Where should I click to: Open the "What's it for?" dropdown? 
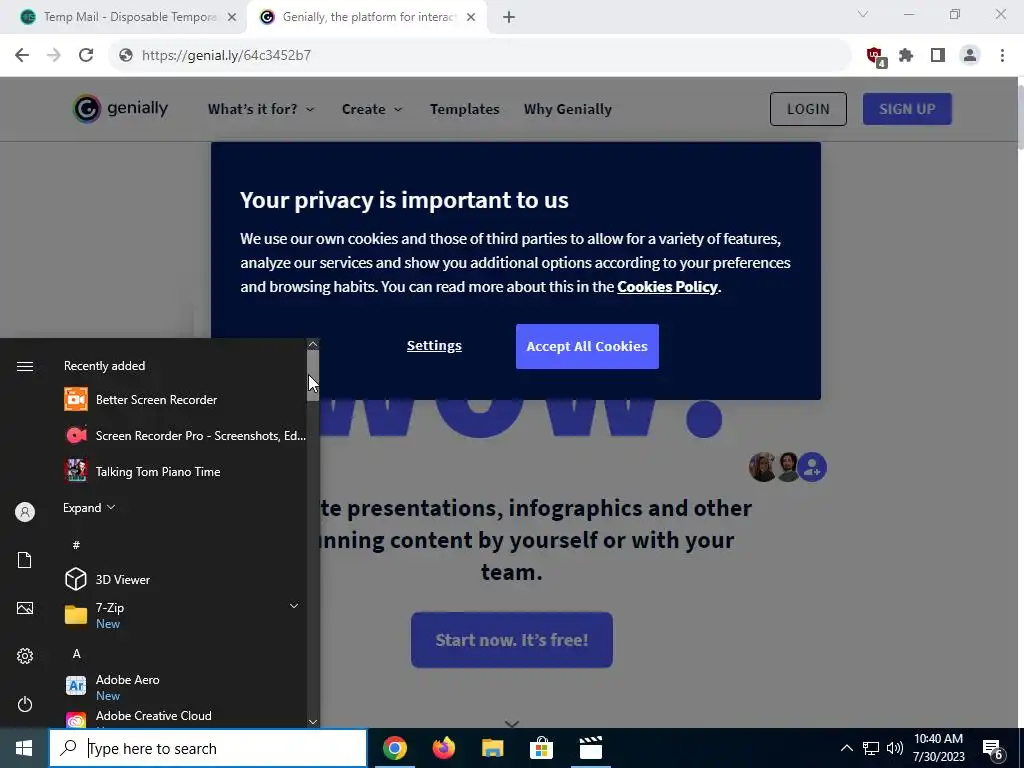coord(261,109)
